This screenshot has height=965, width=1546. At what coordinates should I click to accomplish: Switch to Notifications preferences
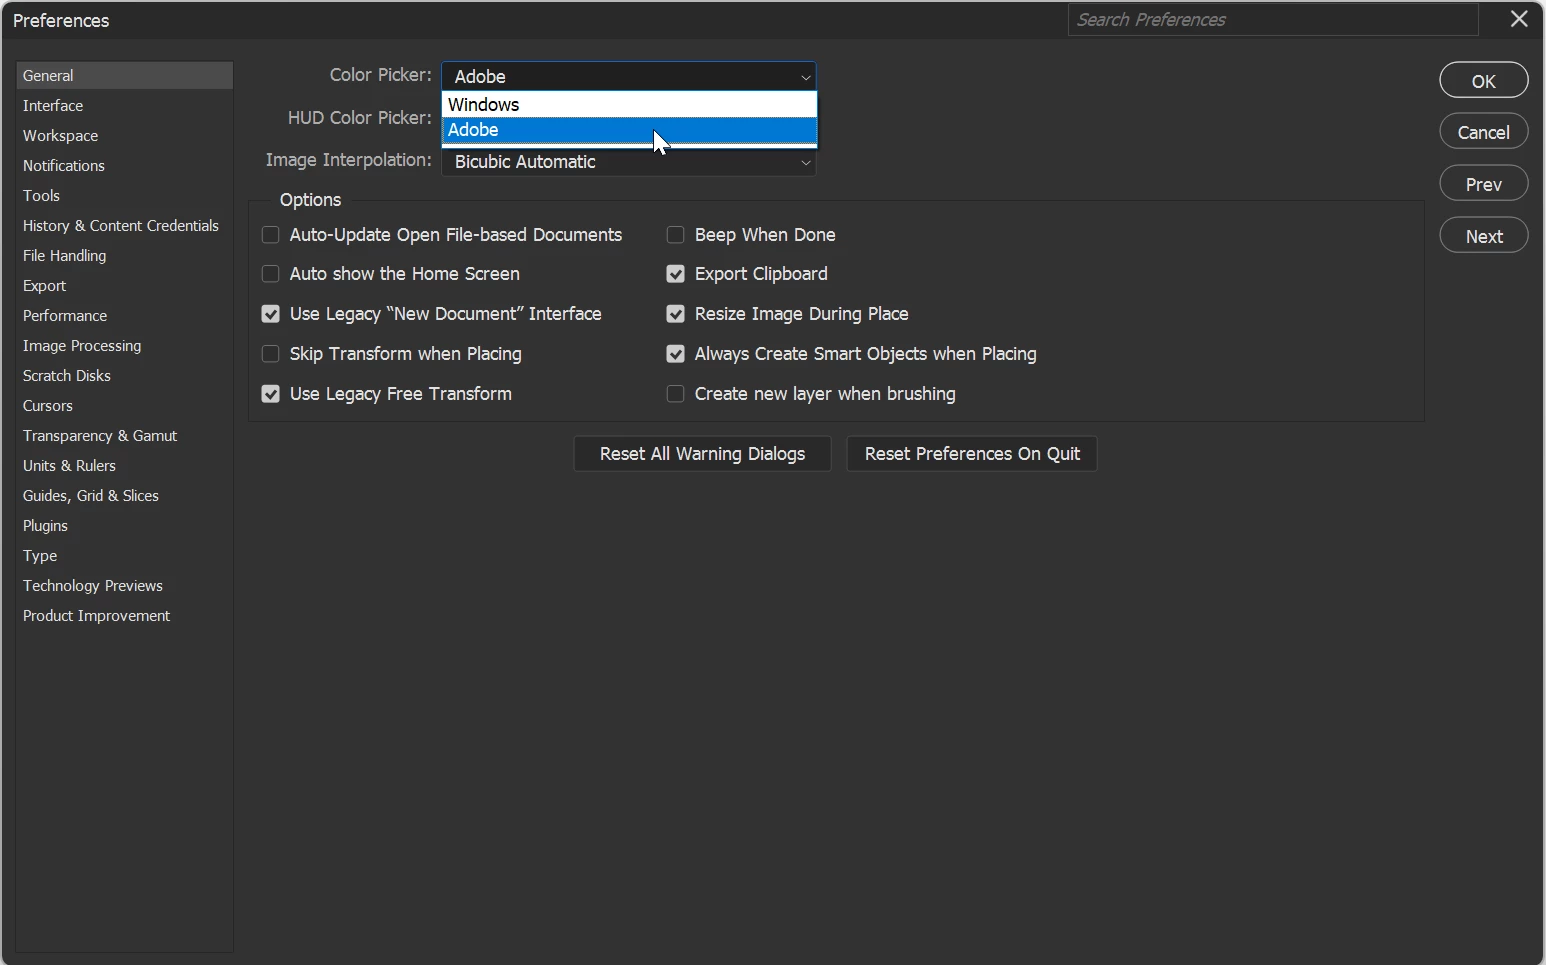(125, 166)
